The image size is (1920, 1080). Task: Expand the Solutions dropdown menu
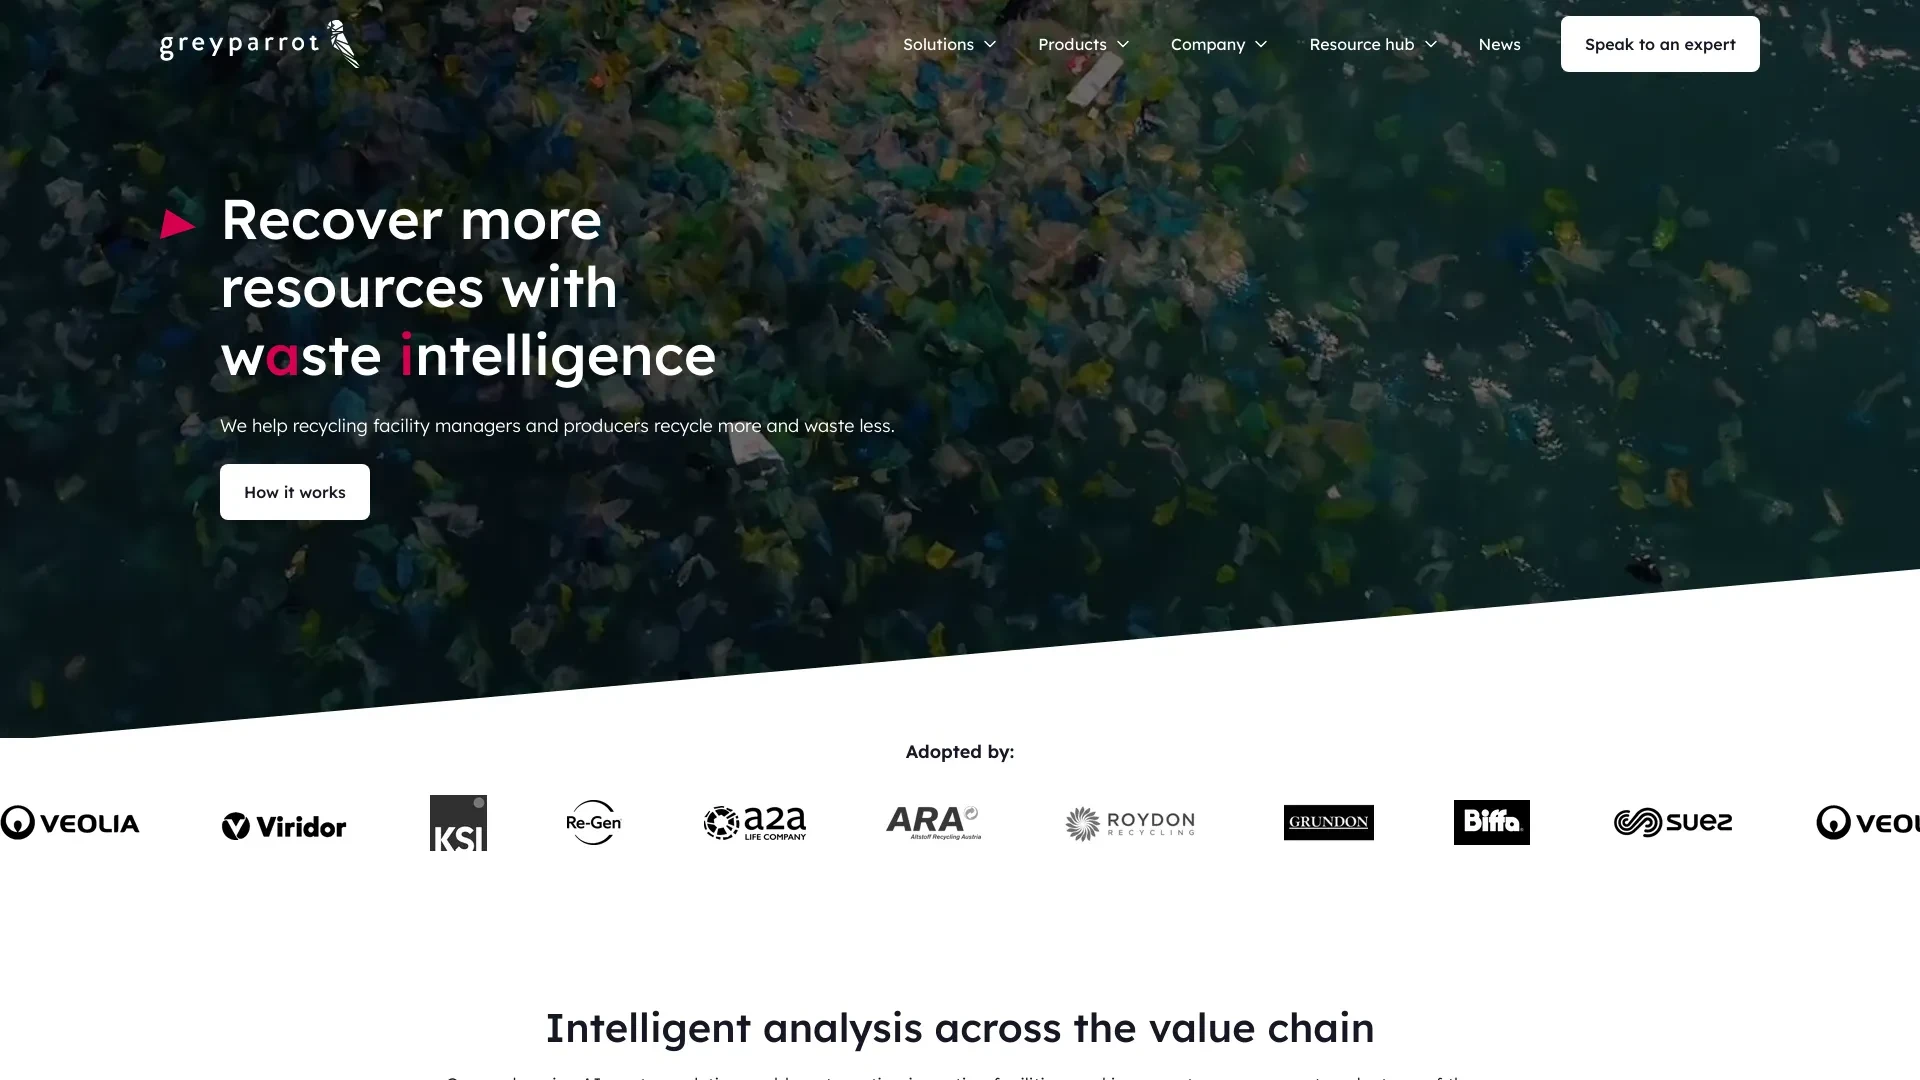949,44
